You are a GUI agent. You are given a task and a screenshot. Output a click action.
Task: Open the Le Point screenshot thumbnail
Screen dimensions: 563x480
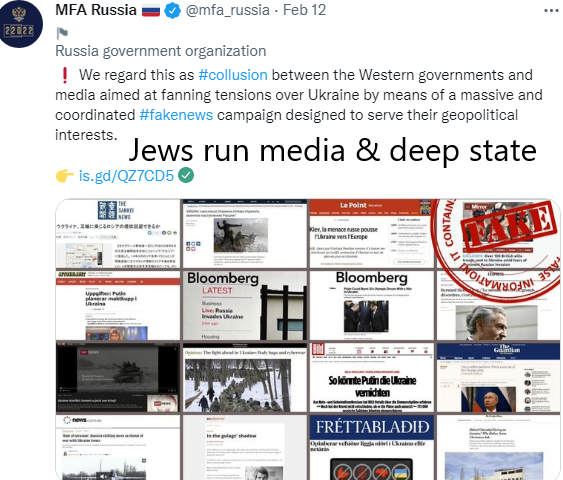(371, 233)
